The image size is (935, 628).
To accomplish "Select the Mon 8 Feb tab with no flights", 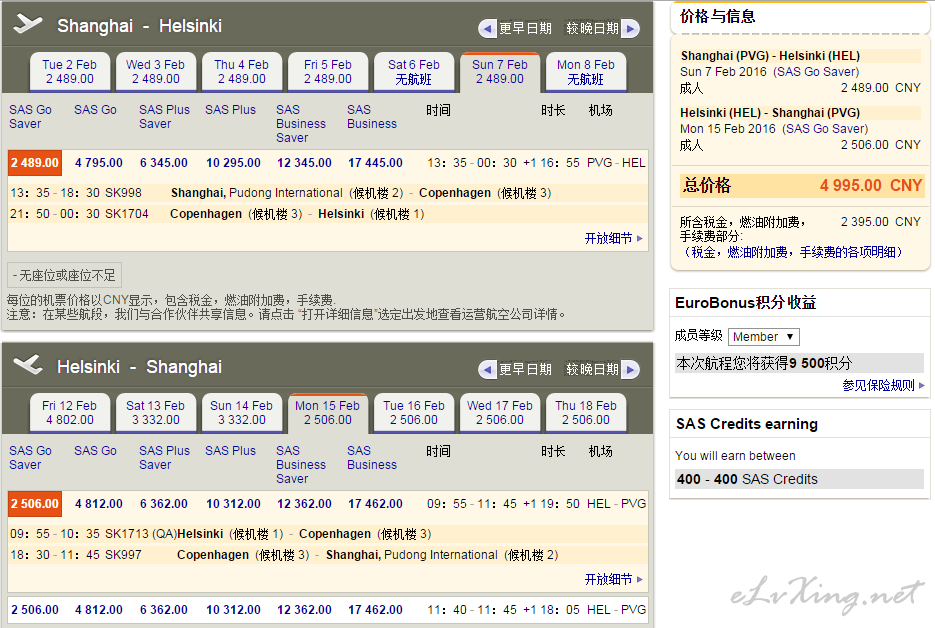I will pyautogui.click(x=586, y=72).
